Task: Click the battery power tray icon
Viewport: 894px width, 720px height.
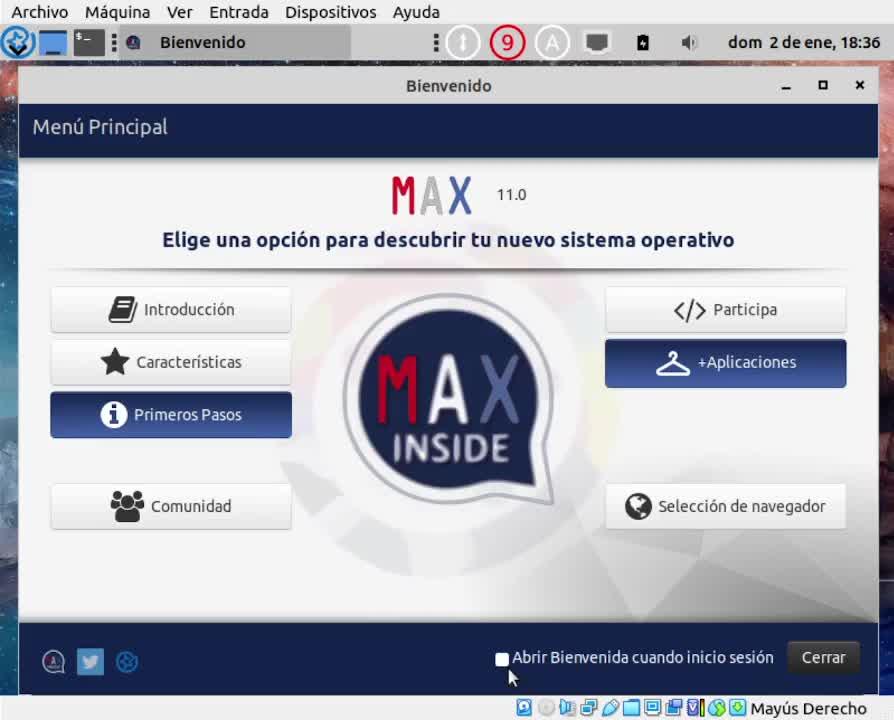Action: [643, 43]
